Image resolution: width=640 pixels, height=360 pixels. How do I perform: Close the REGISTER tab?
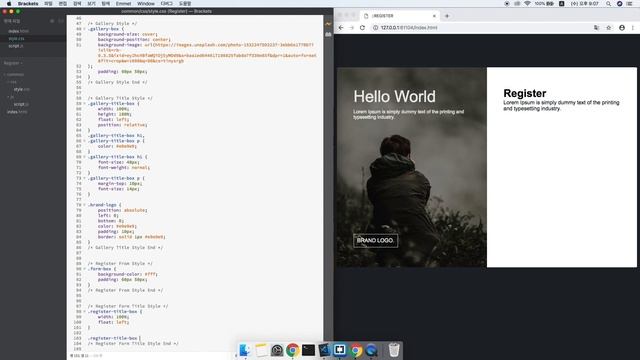pyautogui.click(x=434, y=16)
